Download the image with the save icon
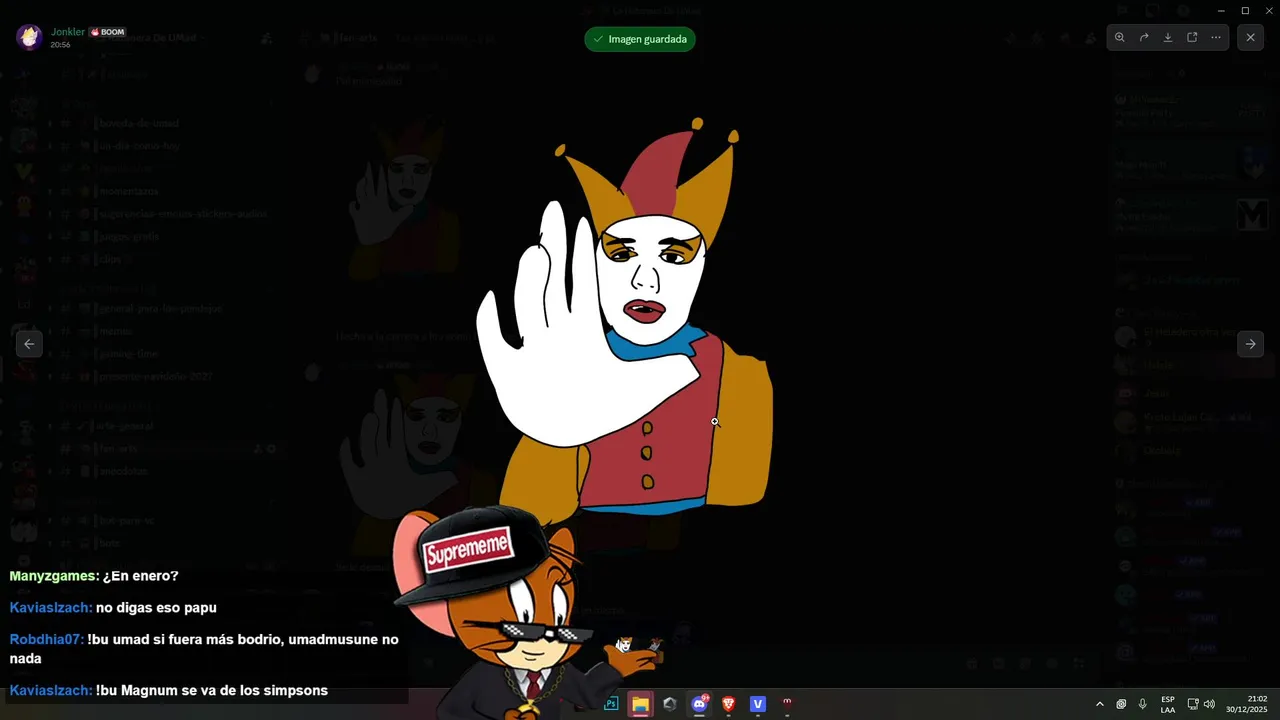 click(1168, 37)
